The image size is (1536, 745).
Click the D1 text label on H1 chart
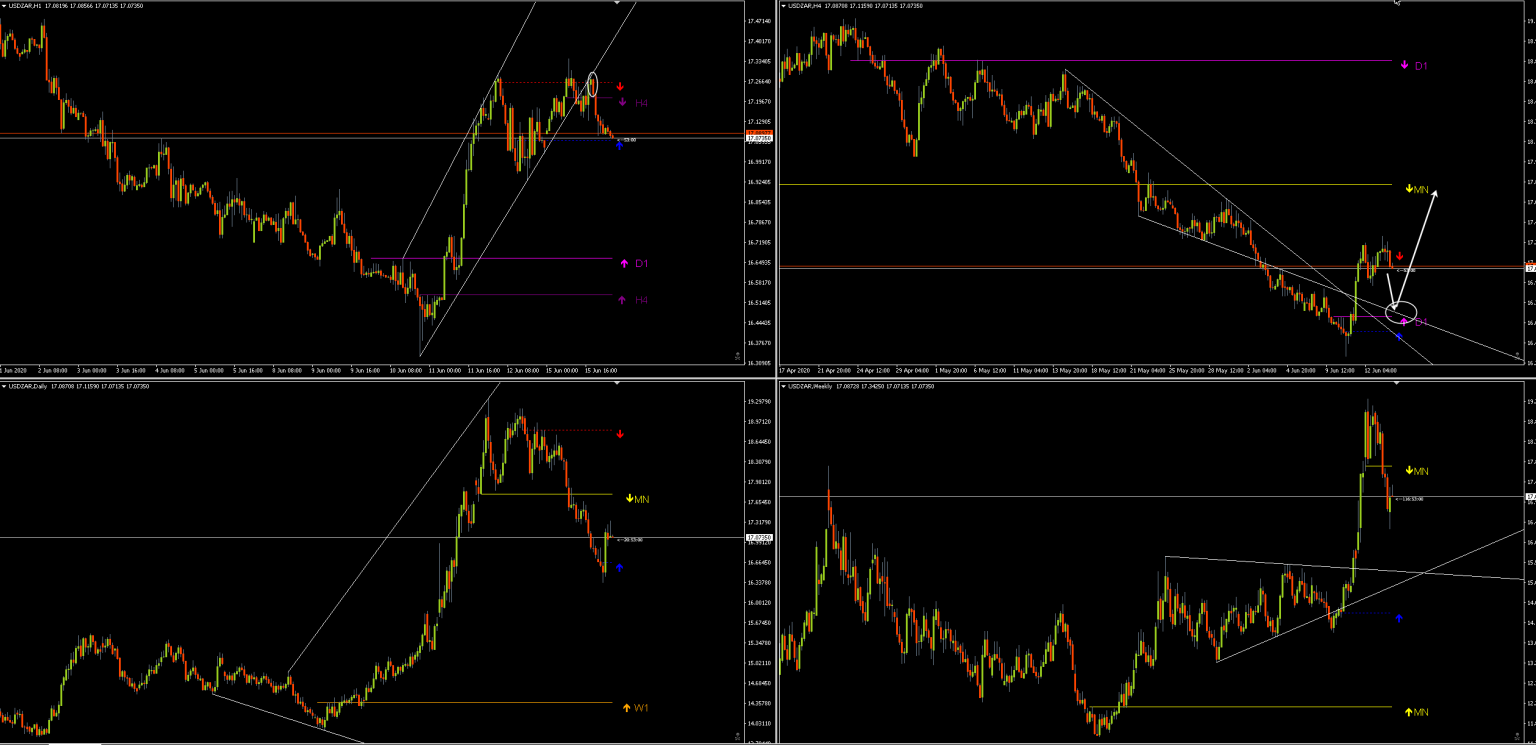tap(642, 264)
